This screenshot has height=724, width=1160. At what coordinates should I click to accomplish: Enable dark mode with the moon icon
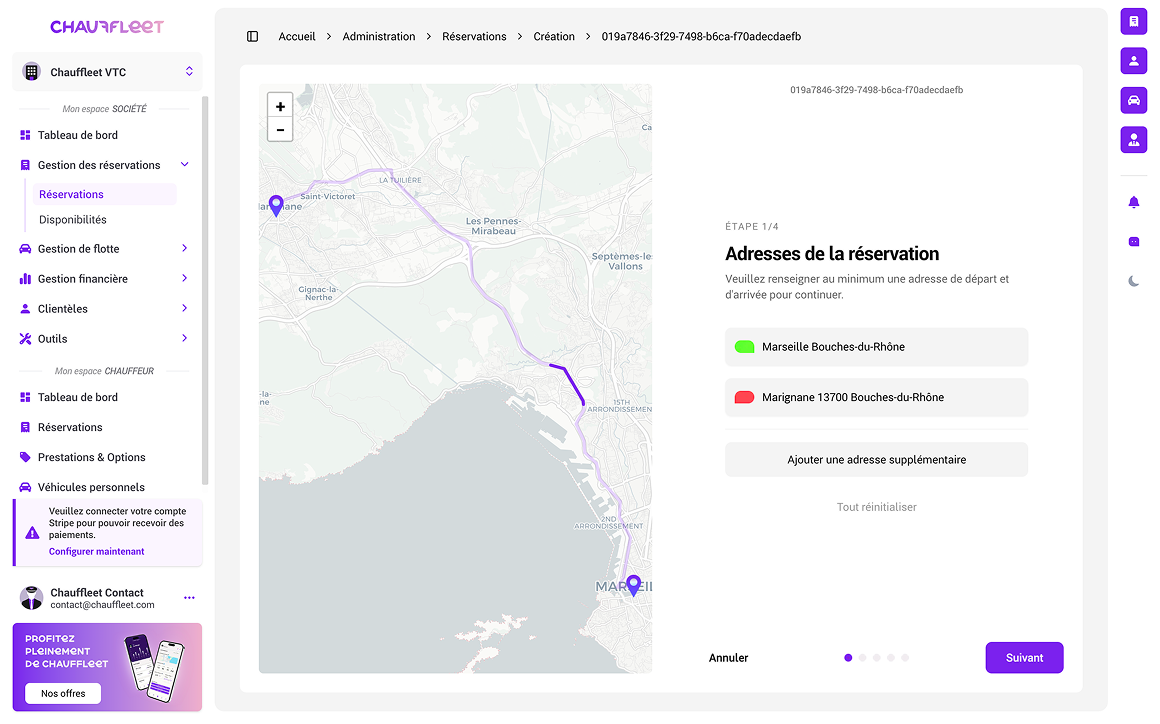point(1134,281)
